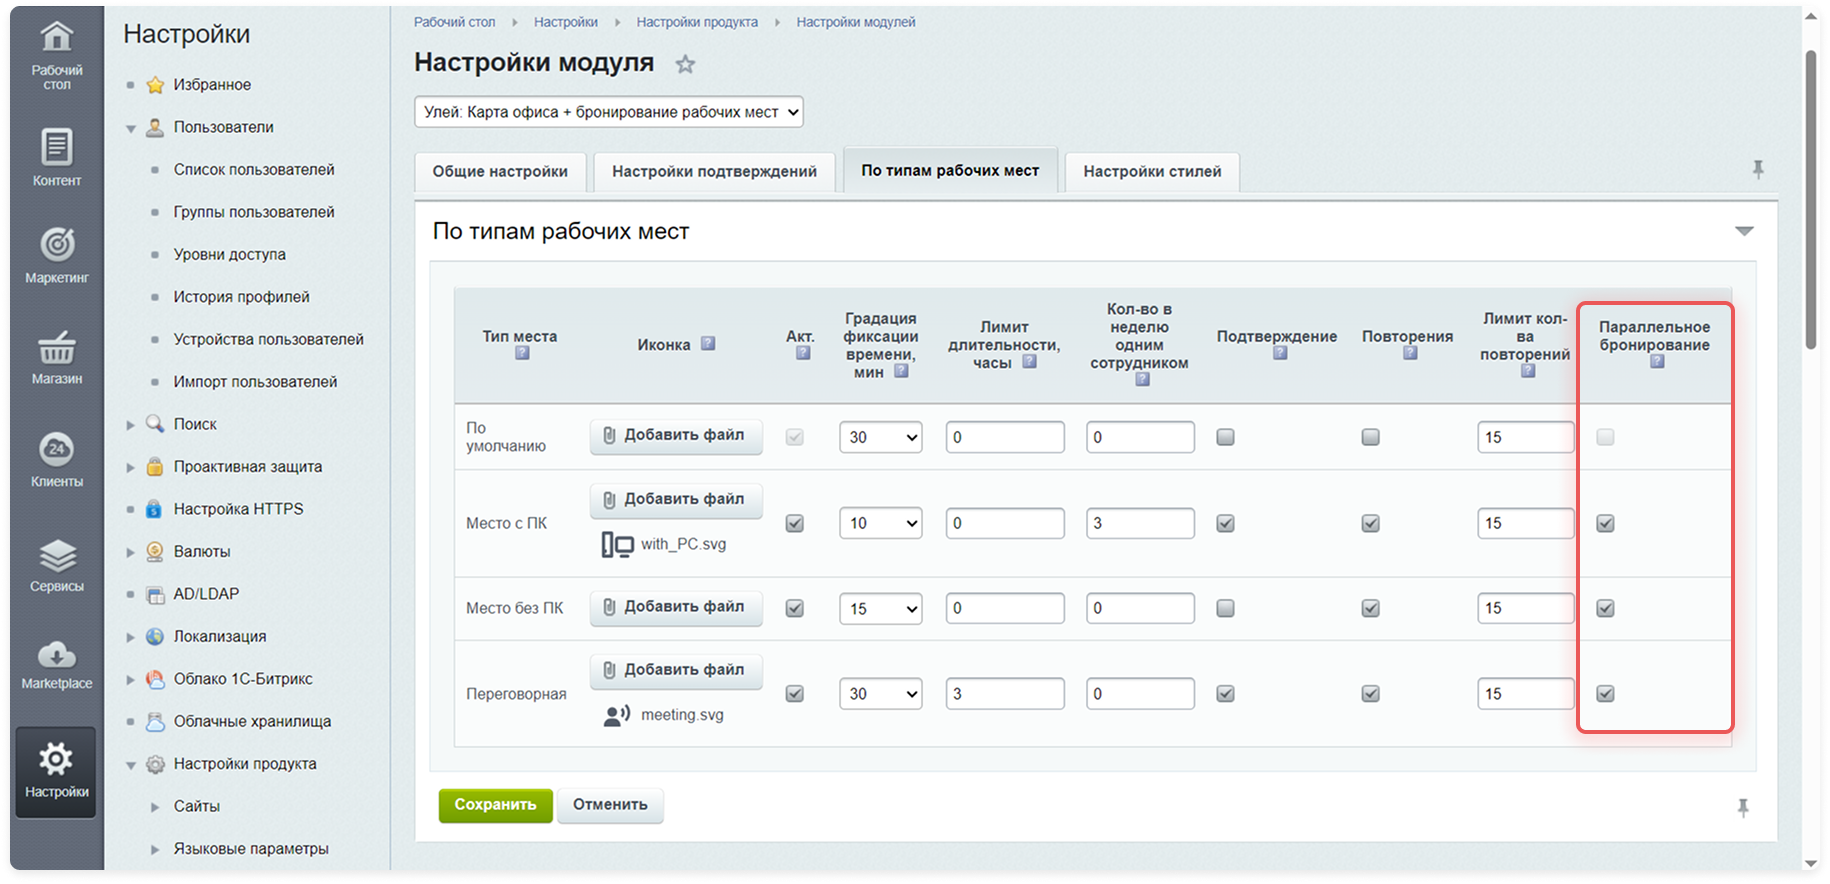Open the Сервисы sidebar section

coord(57,565)
